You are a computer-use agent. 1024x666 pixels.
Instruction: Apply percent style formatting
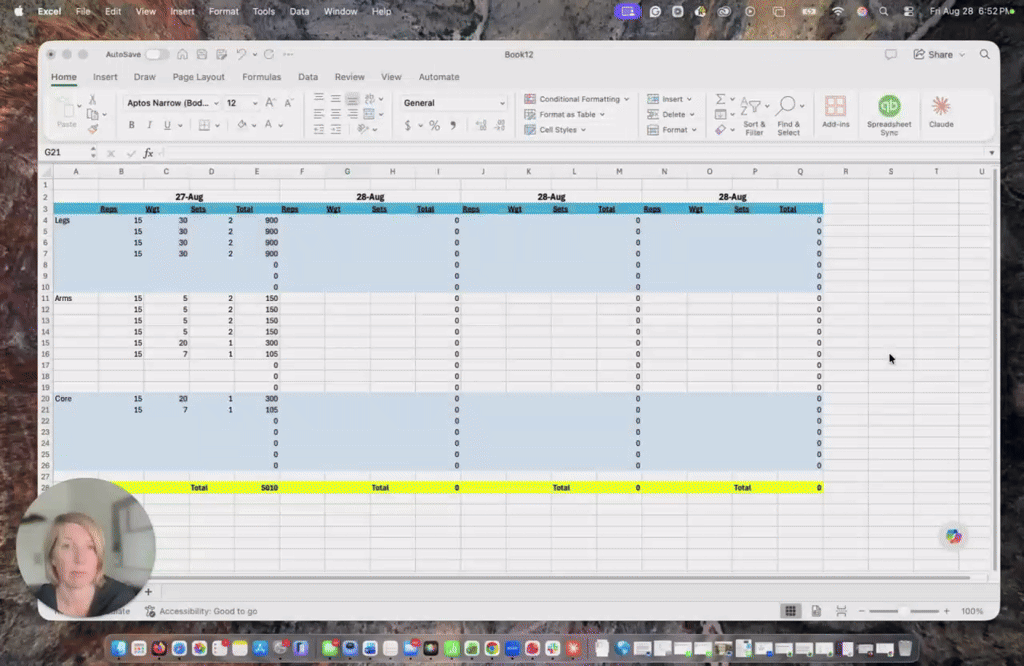[x=434, y=125]
